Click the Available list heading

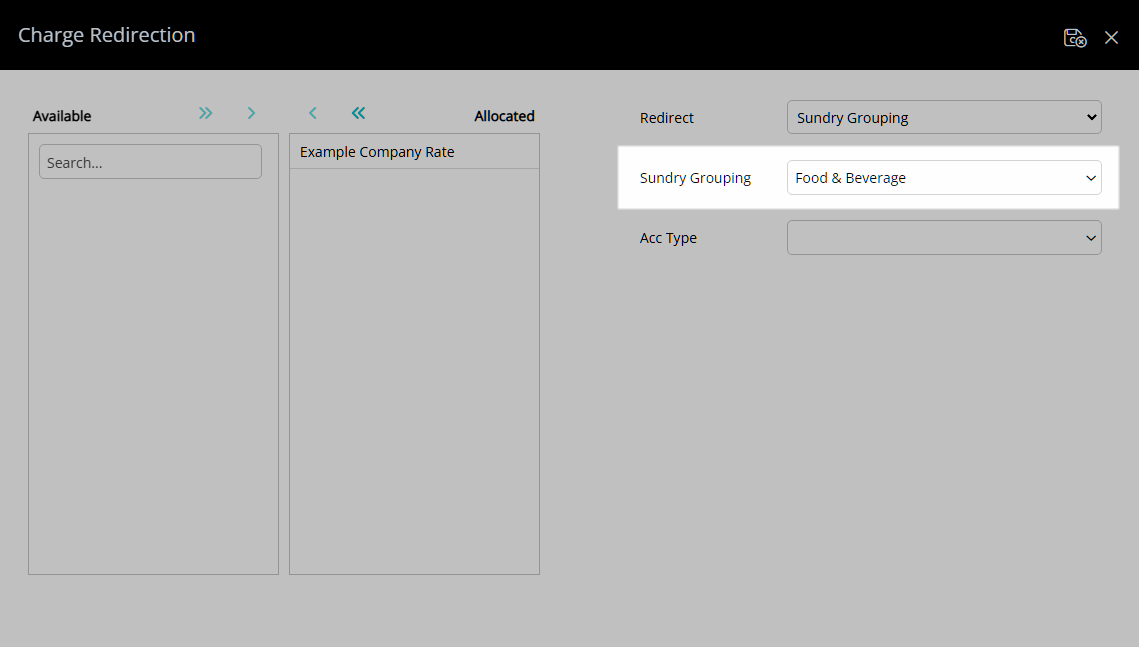pyautogui.click(x=62, y=116)
